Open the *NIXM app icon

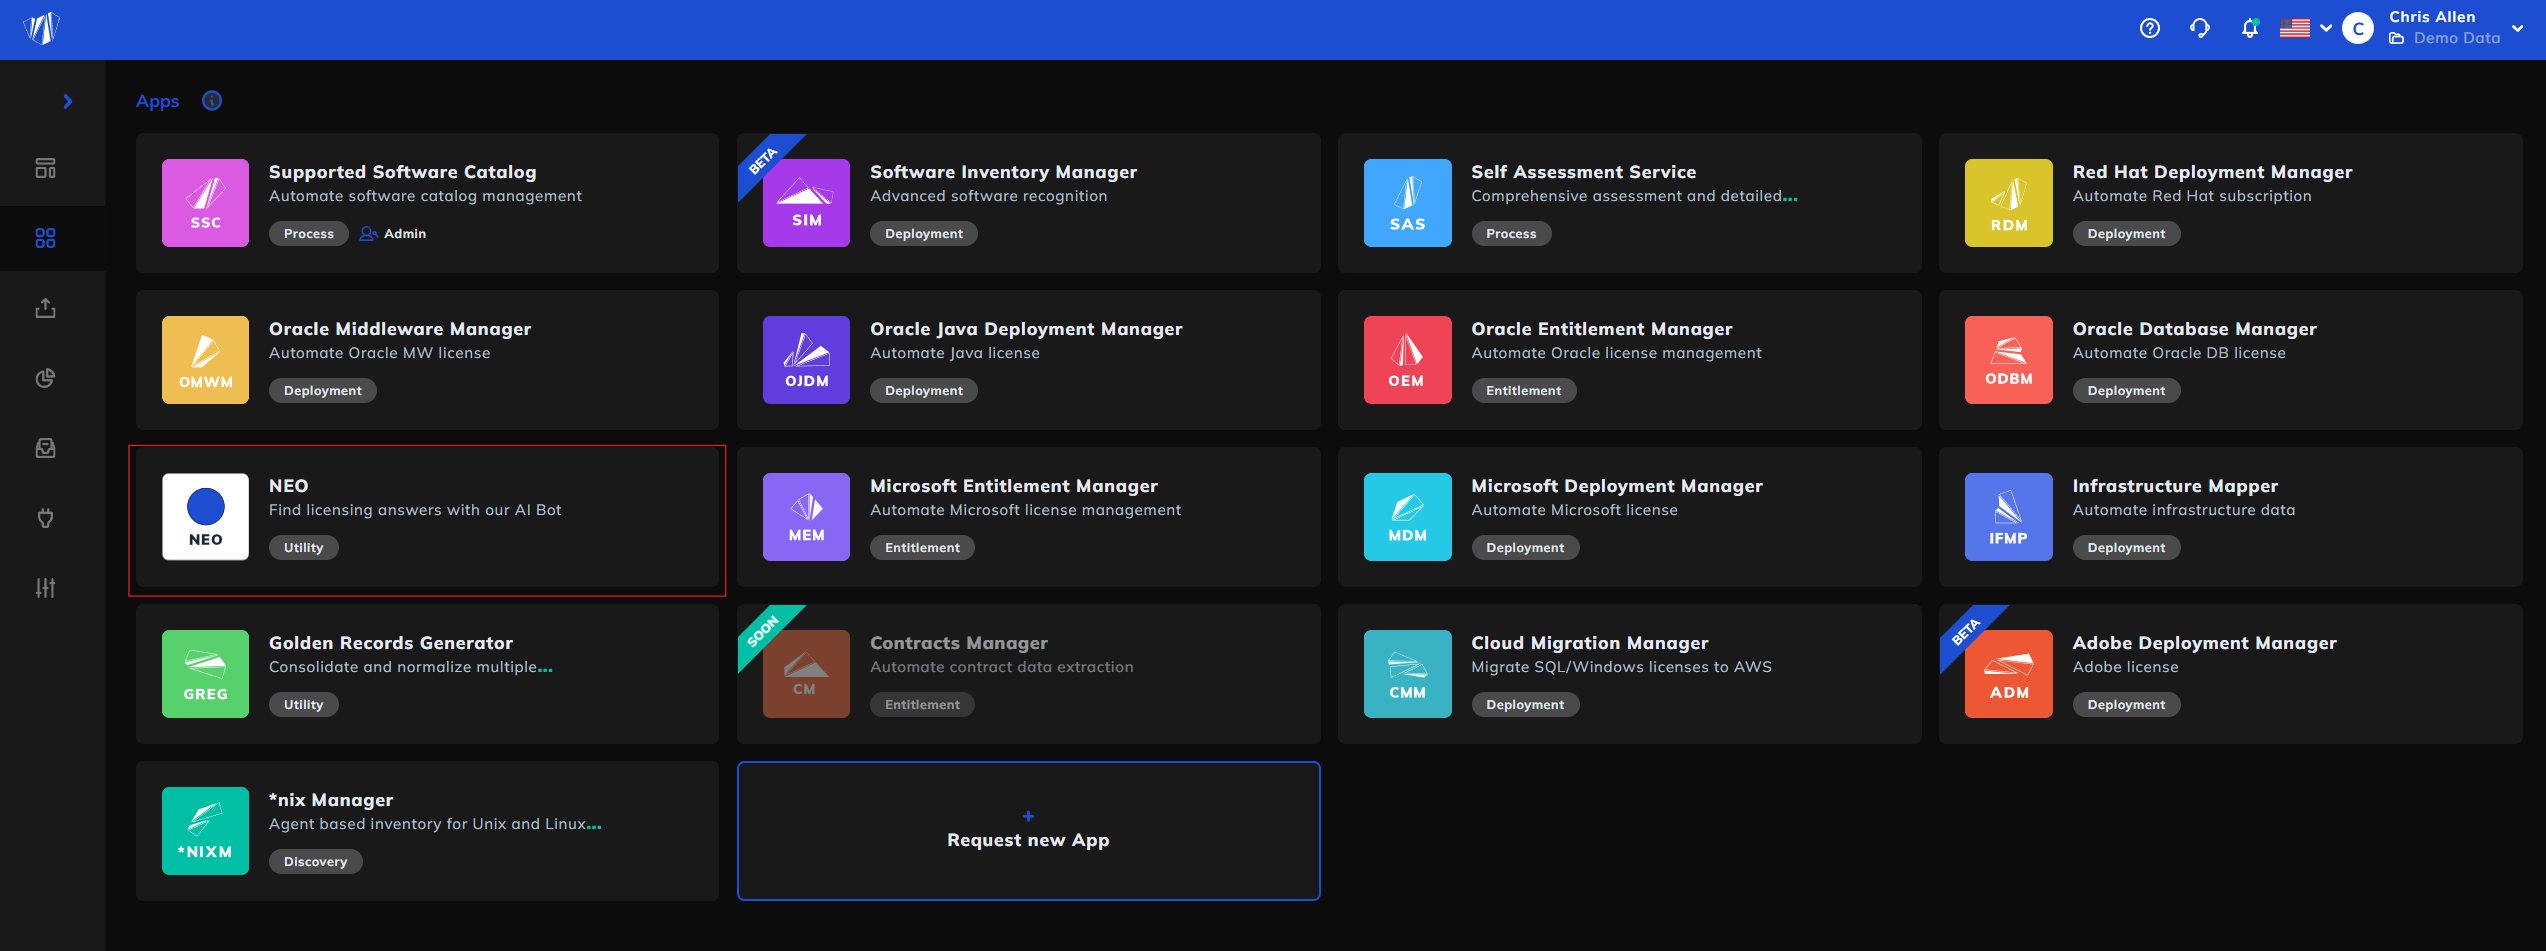205,831
